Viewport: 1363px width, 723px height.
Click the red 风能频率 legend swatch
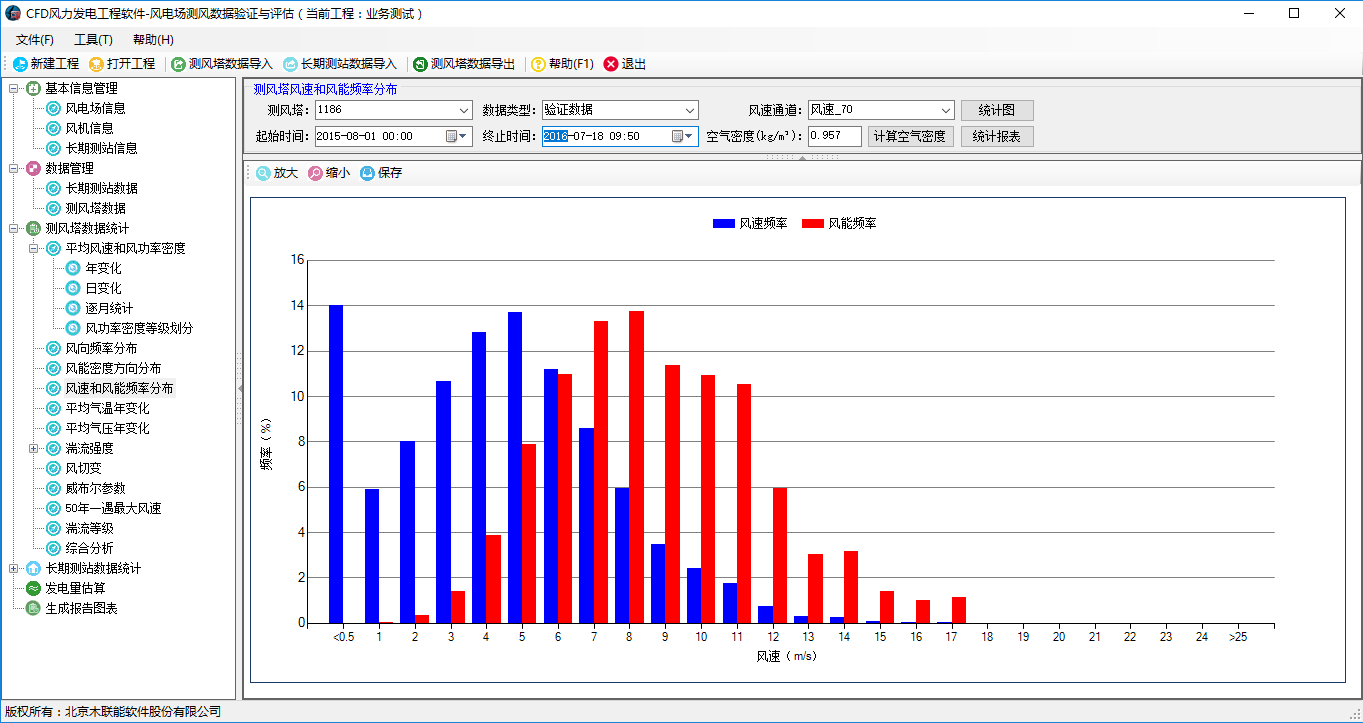[x=812, y=224]
